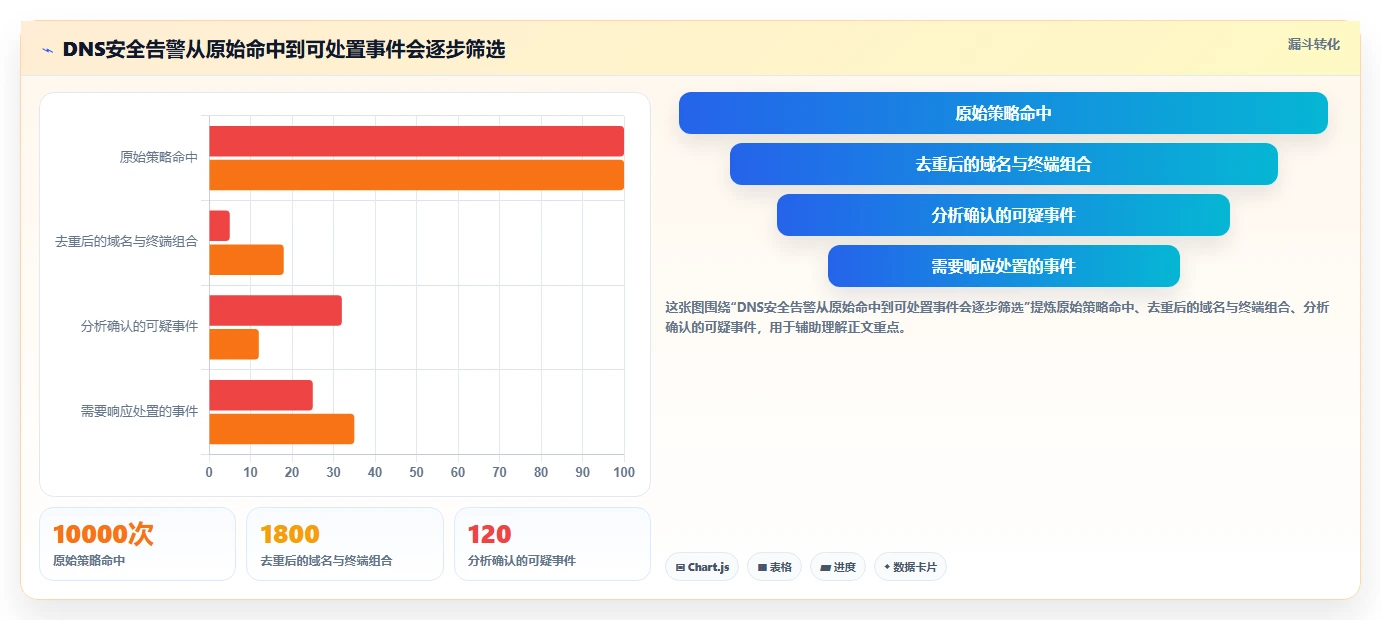The image size is (1381, 620).
Task: Click the x-axis tick label 0
Action: pyautogui.click(x=209, y=472)
